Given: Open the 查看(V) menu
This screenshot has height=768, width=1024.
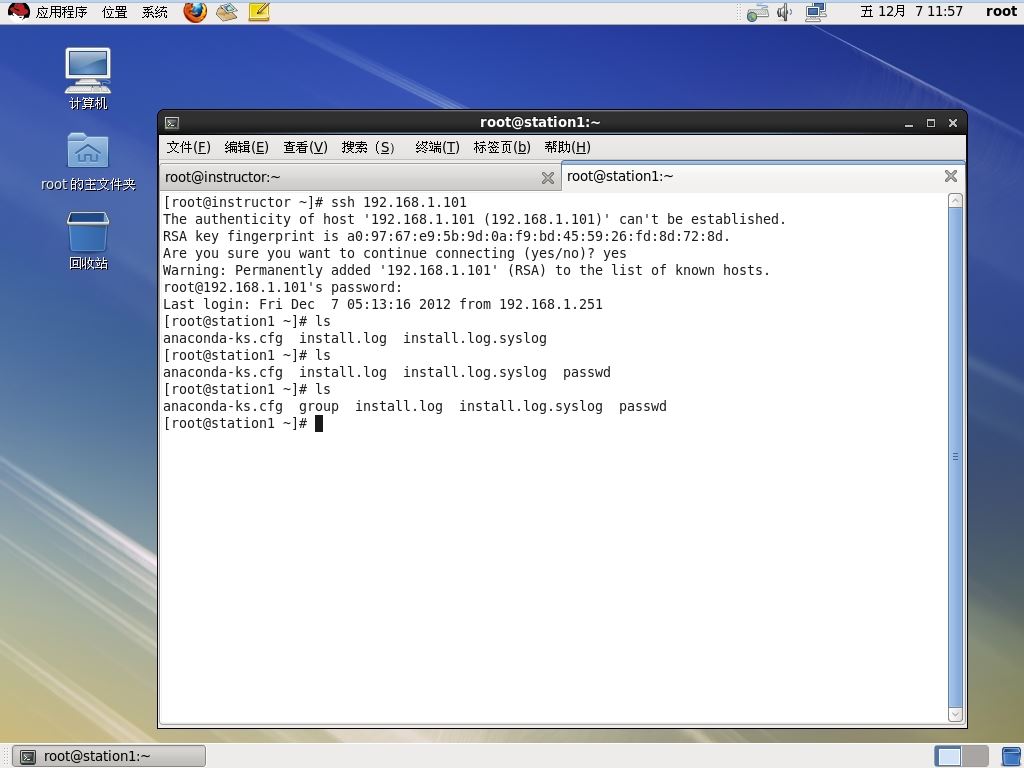Looking at the screenshot, I should tap(305, 147).
